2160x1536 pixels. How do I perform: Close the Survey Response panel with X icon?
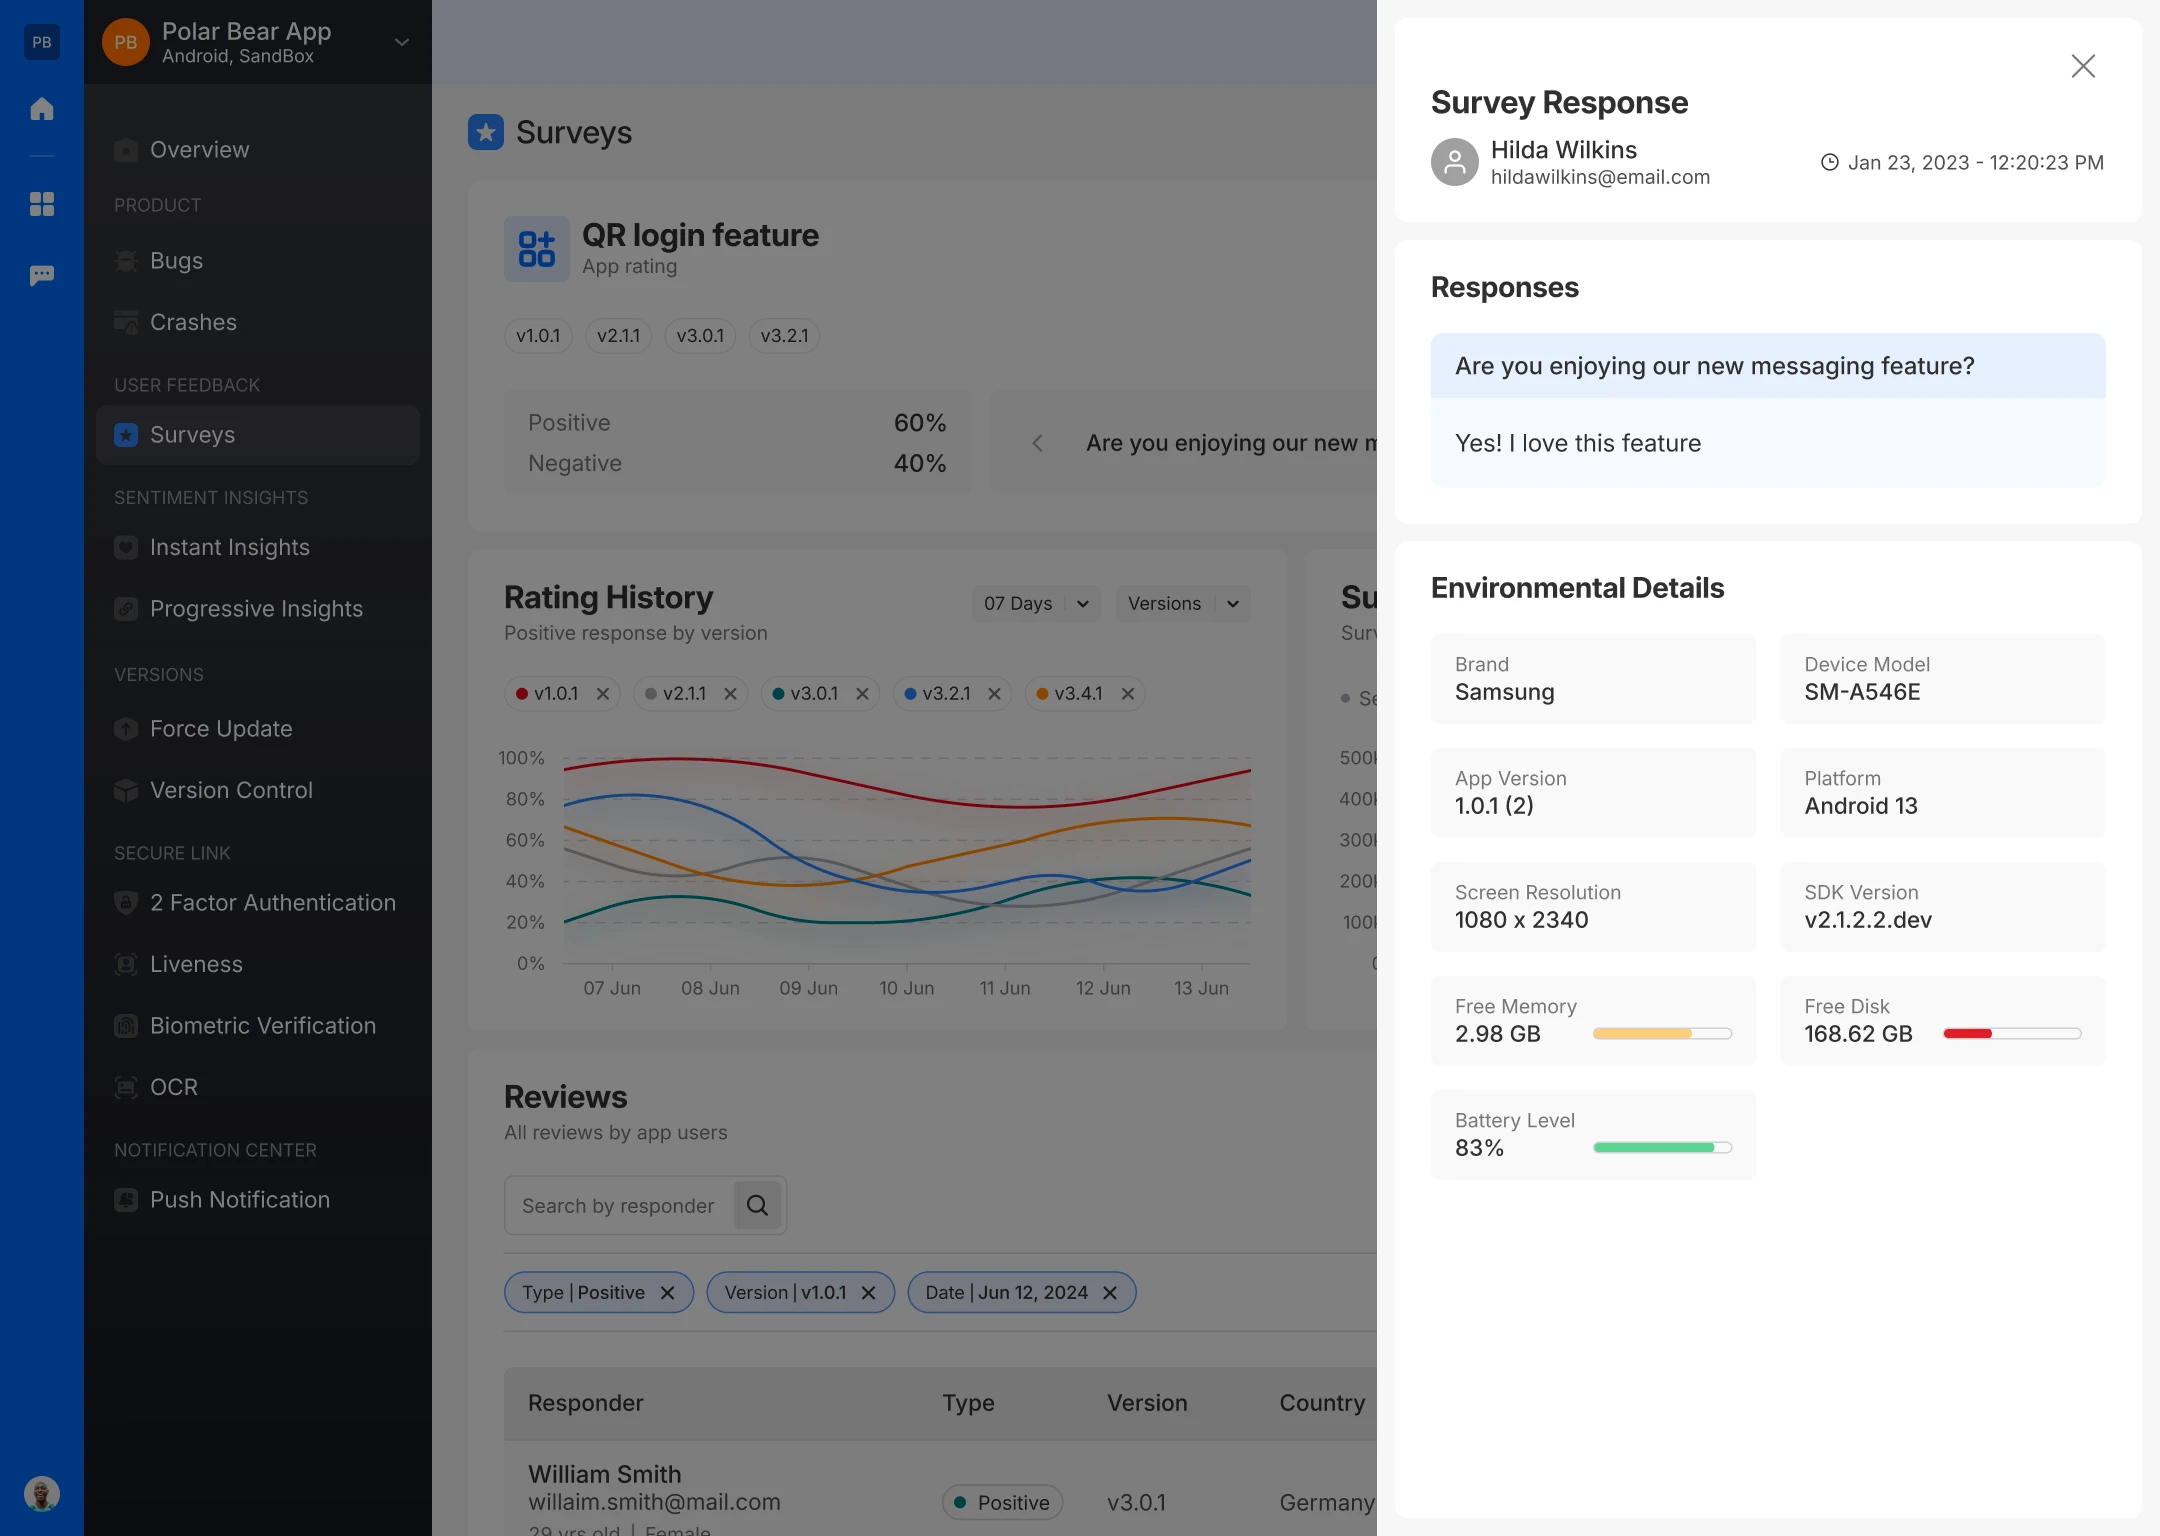point(2083,66)
